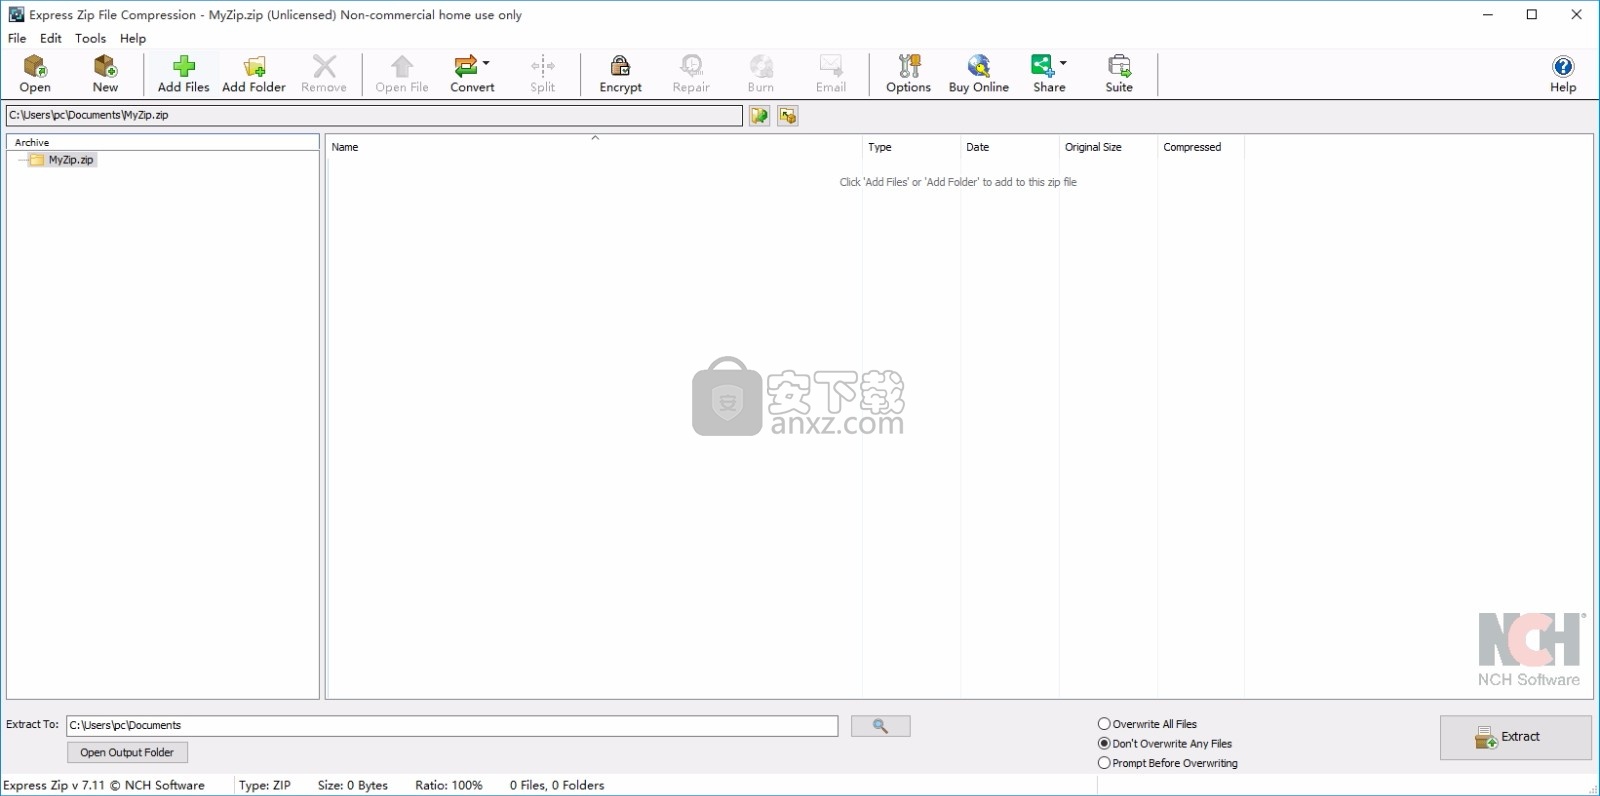Expand the Share dropdown arrow
The height and width of the screenshot is (796, 1600).
coord(1063,63)
